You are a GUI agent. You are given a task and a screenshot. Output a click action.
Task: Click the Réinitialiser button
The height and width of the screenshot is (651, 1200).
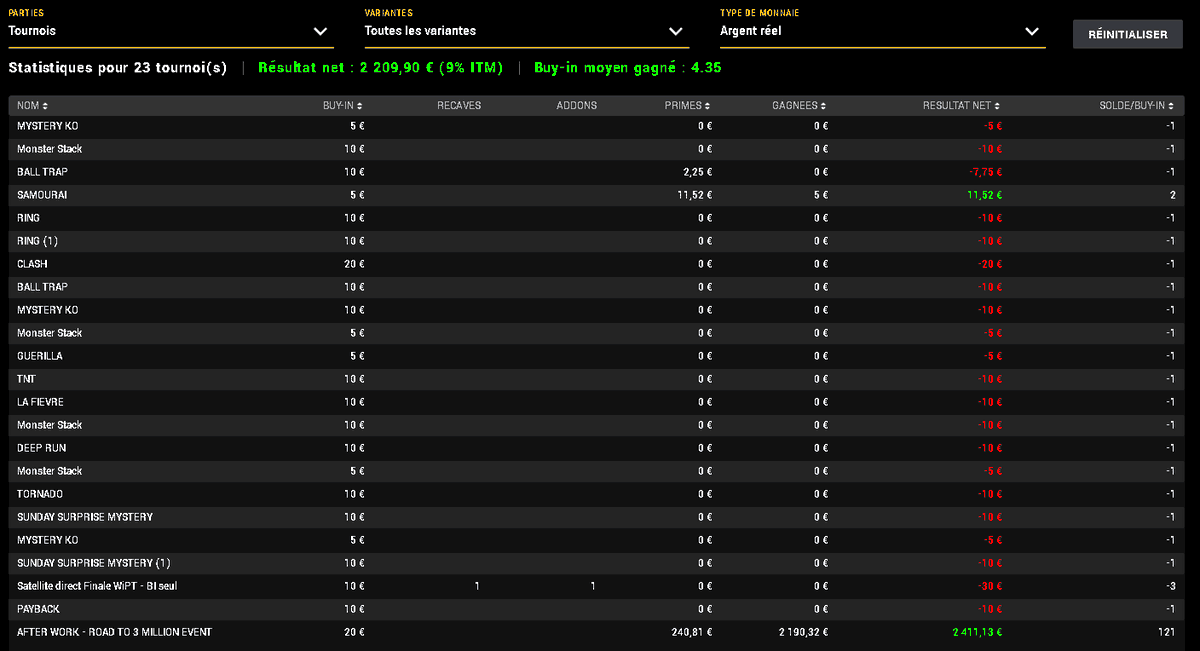tap(1127, 34)
